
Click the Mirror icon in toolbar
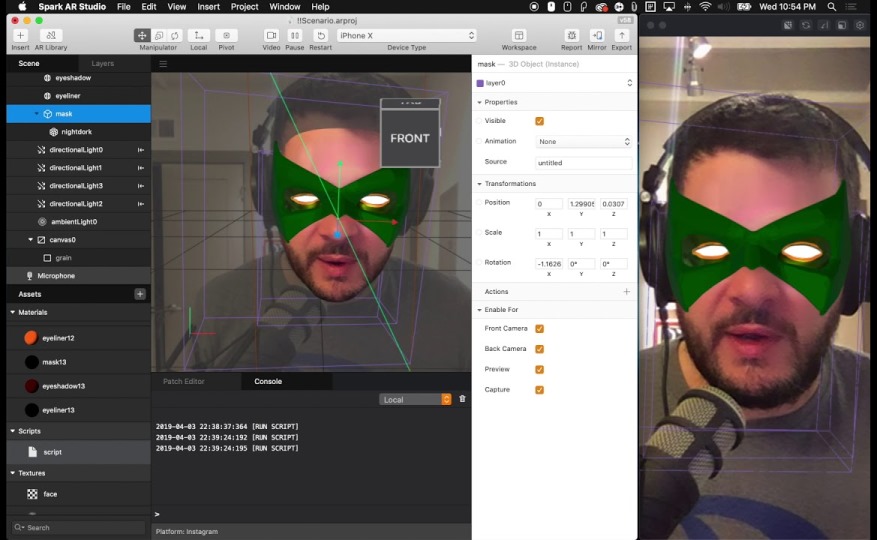pyautogui.click(x=597, y=35)
